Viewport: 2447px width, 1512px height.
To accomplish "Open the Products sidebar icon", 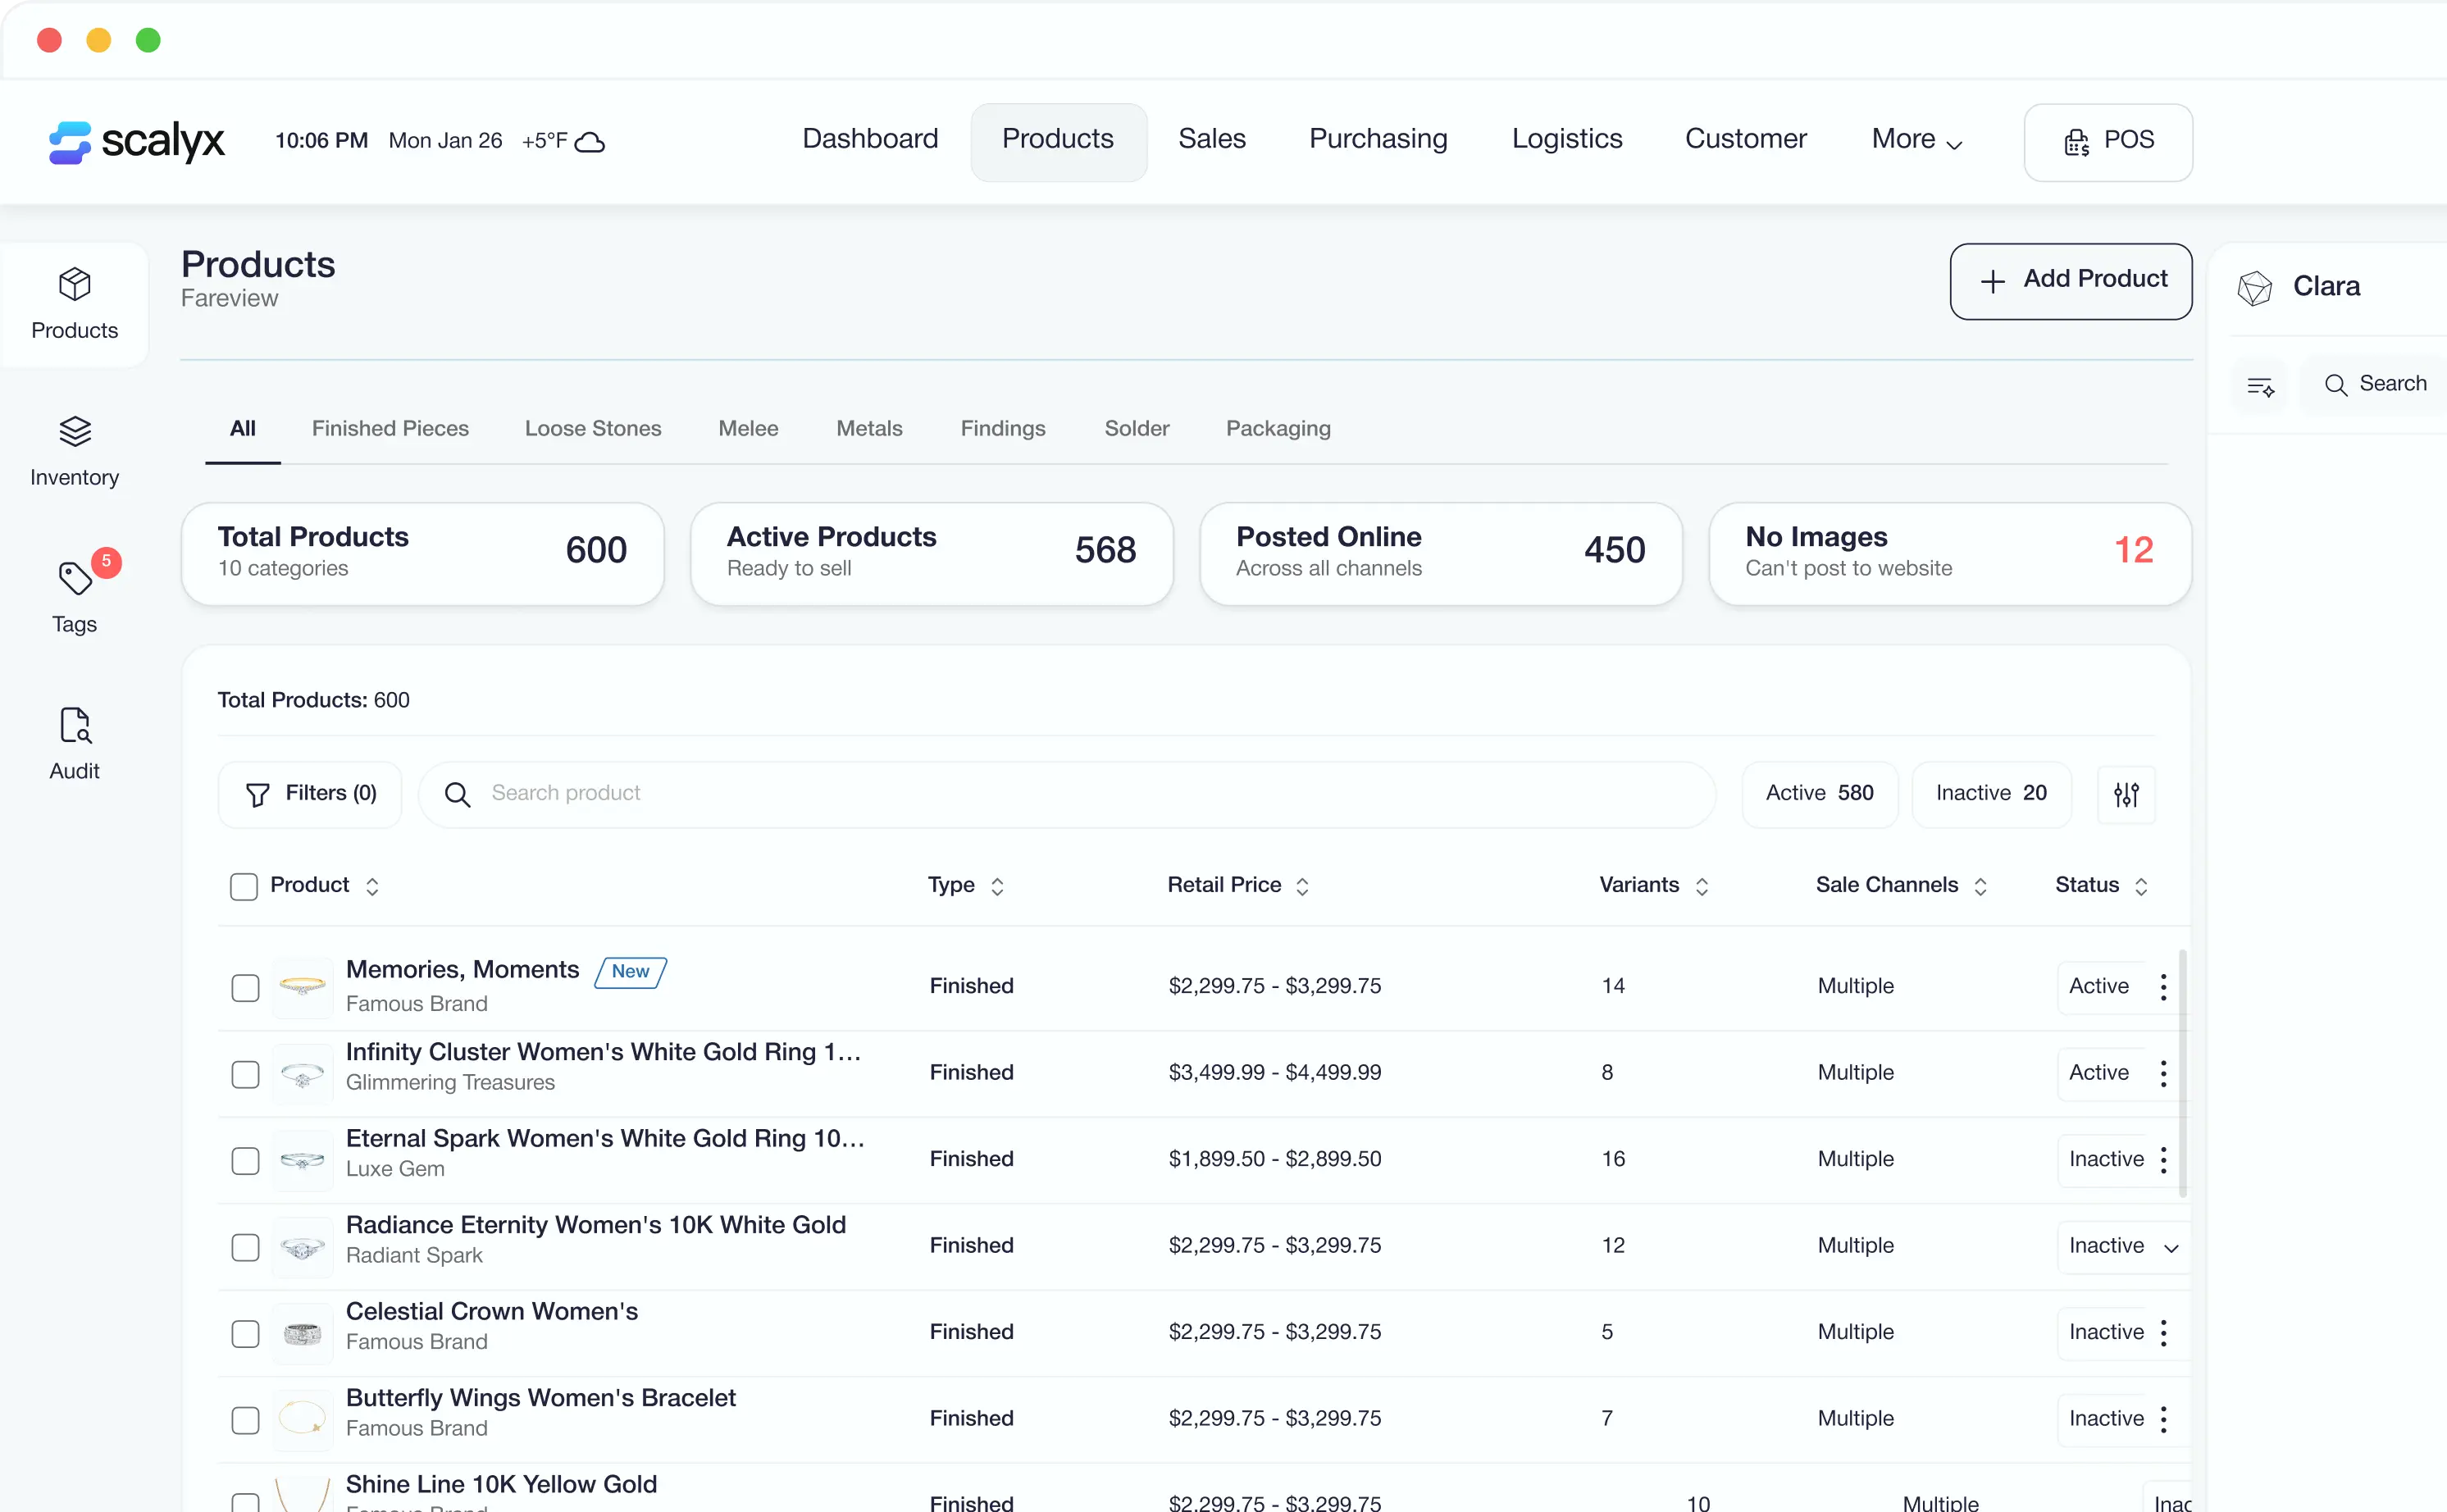I will [74, 304].
